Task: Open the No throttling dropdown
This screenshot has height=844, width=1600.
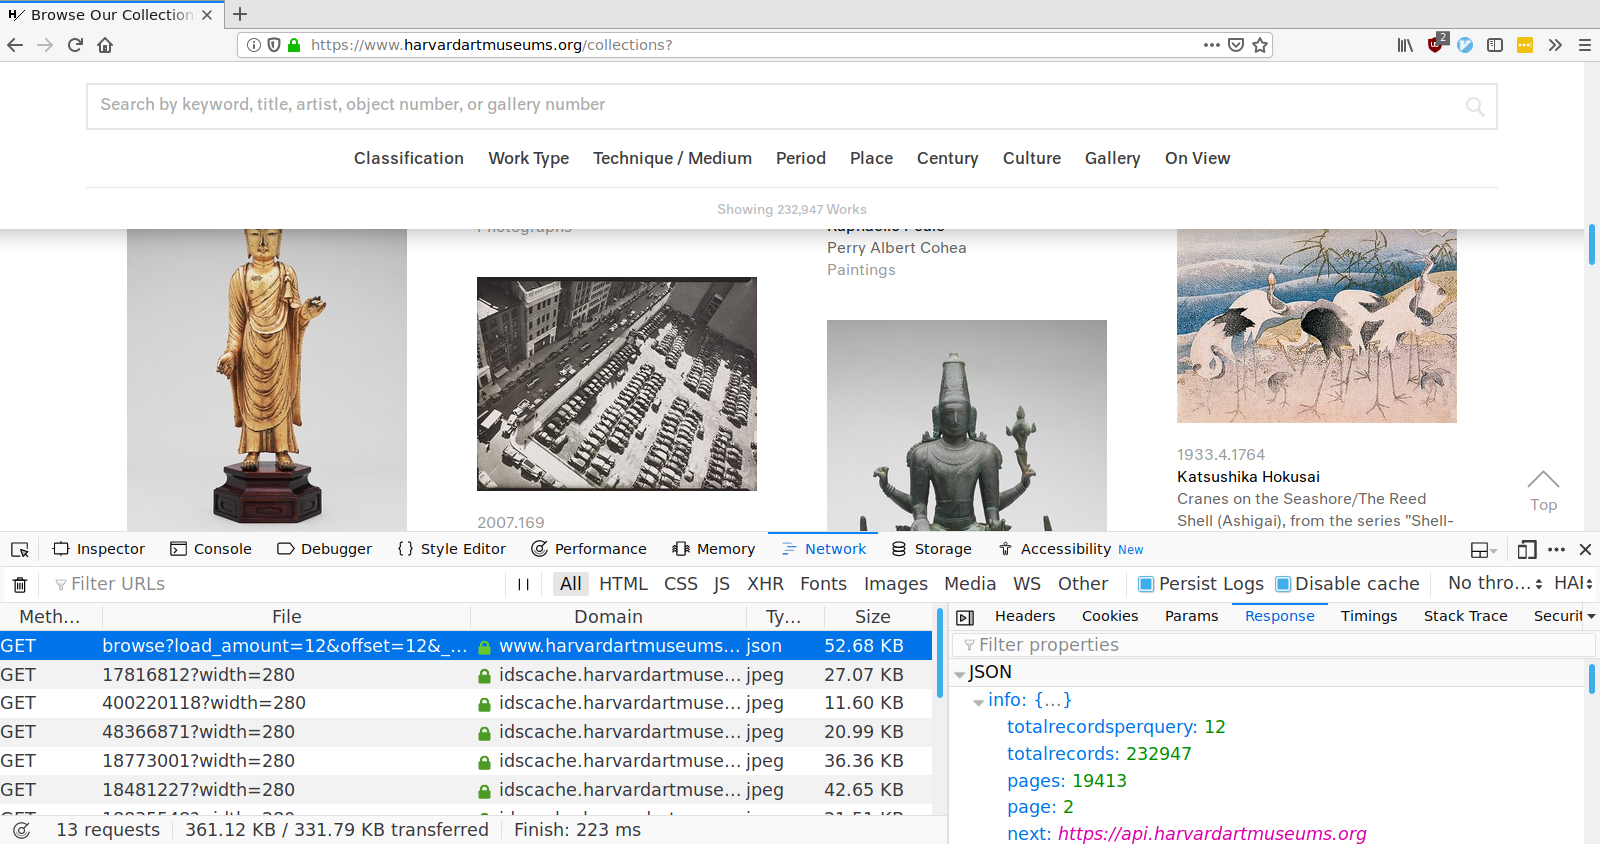Action: pos(1495,583)
